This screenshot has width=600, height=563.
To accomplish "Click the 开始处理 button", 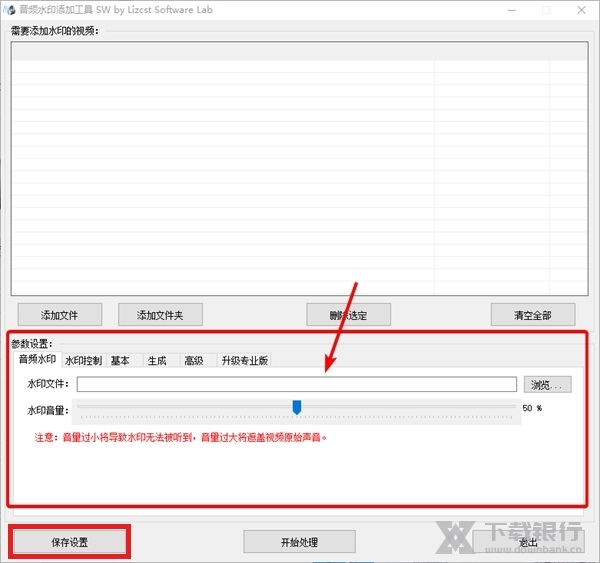I will click(x=299, y=542).
